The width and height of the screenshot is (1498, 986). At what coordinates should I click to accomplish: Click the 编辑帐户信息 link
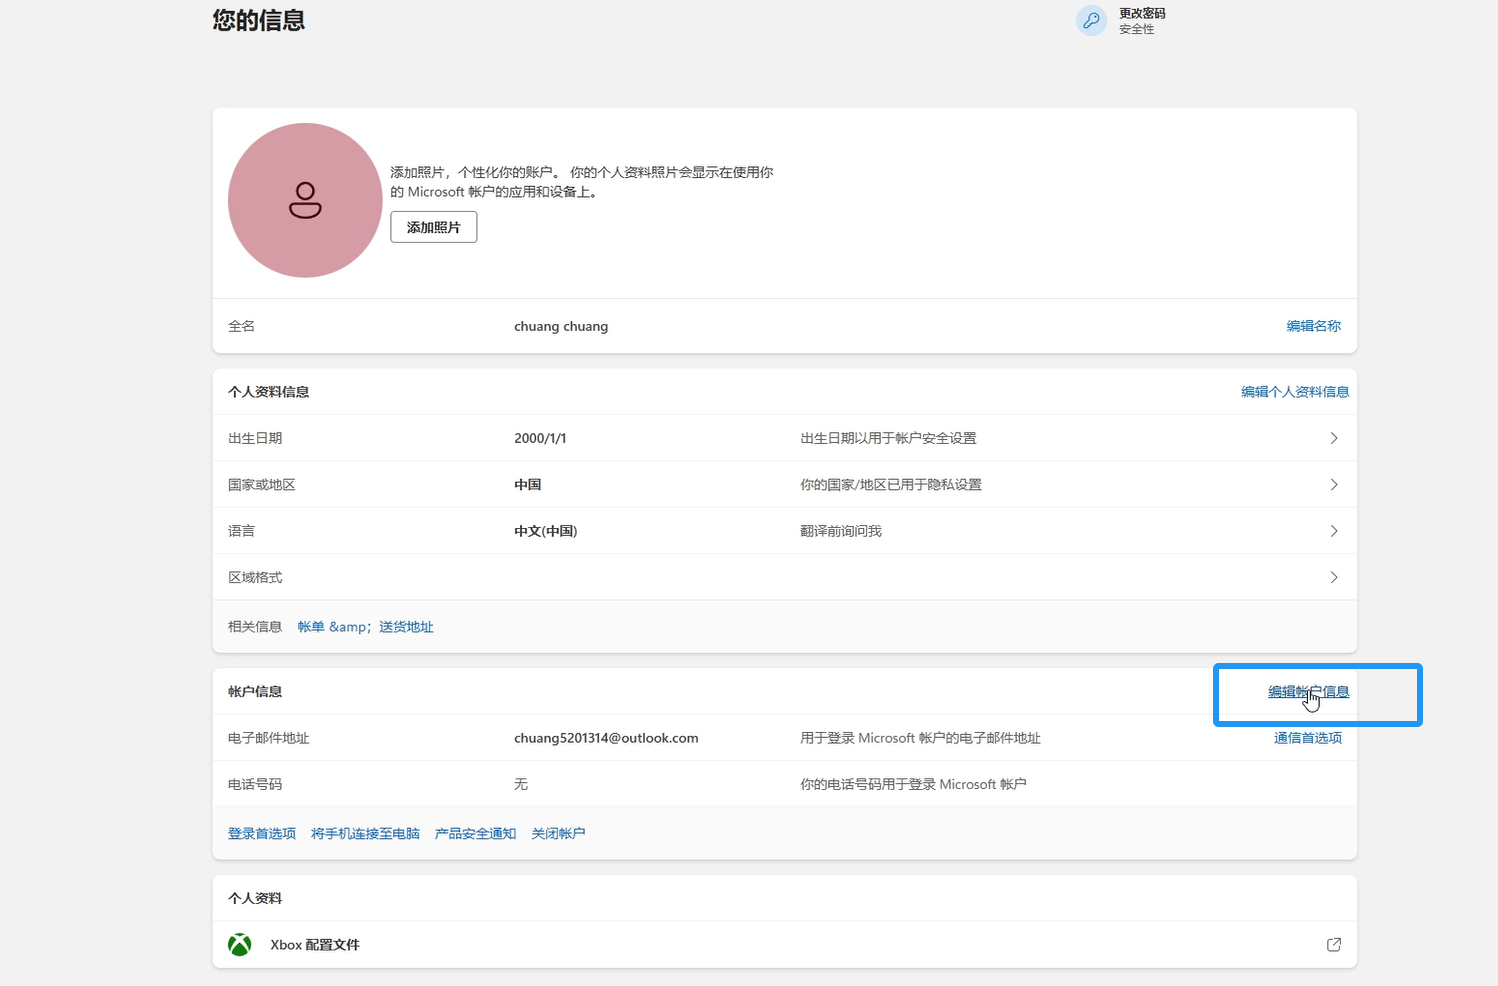pyautogui.click(x=1308, y=692)
